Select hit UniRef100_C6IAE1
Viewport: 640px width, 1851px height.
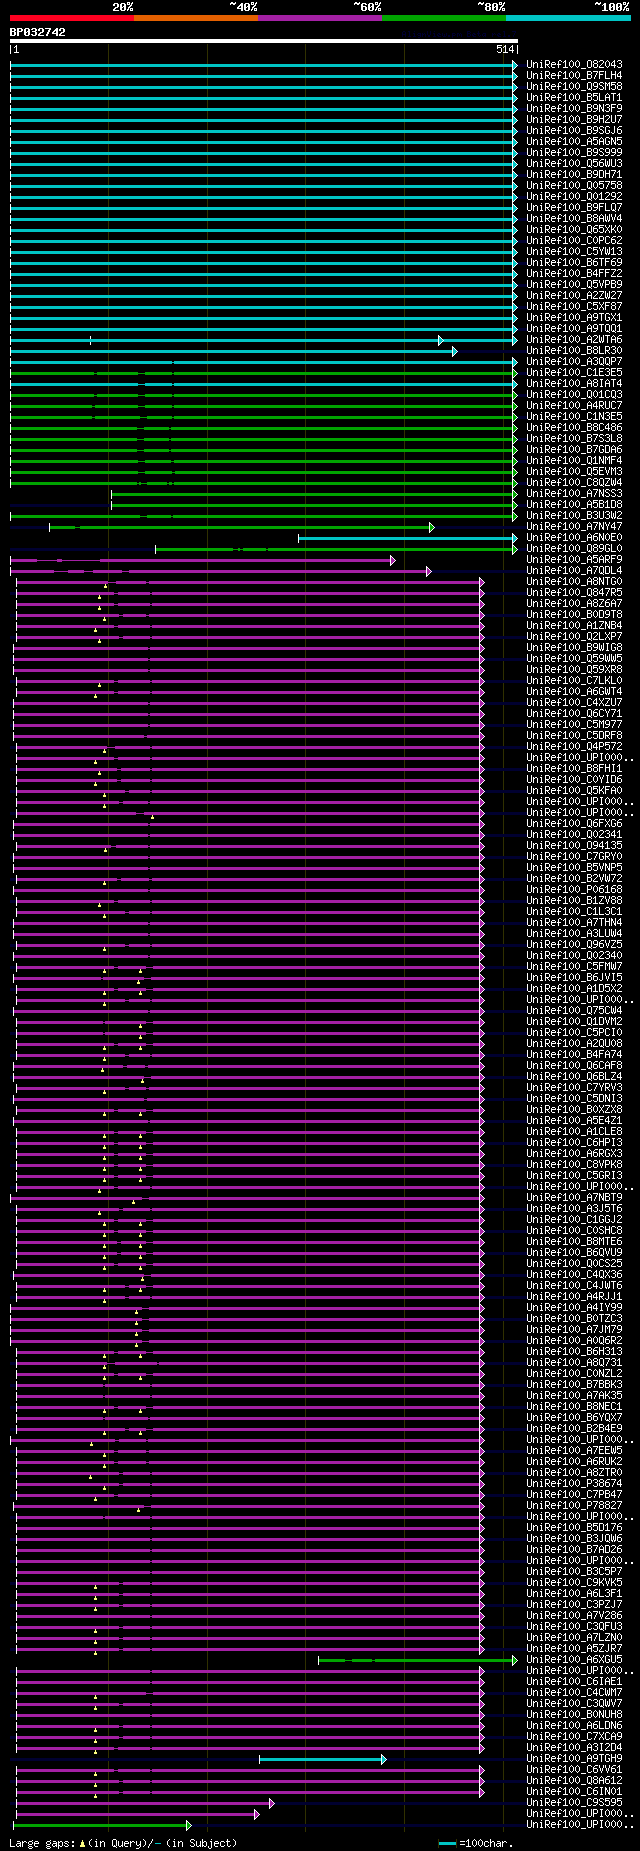574,1681
